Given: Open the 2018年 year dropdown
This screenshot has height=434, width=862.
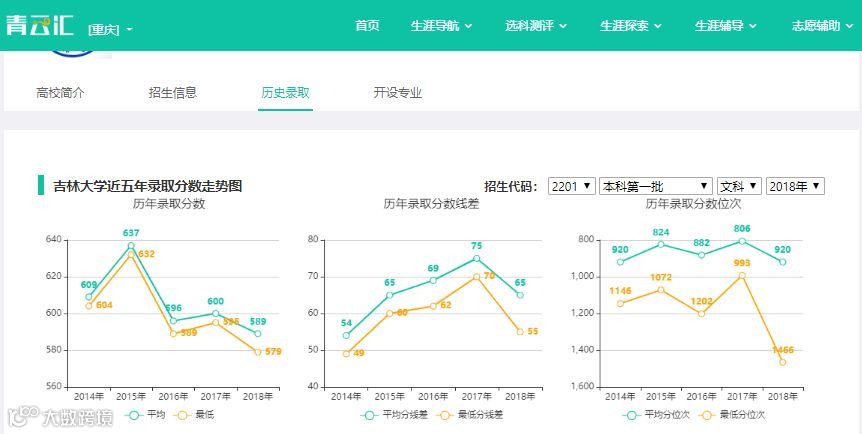Looking at the screenshot, I should pos(795,186).
